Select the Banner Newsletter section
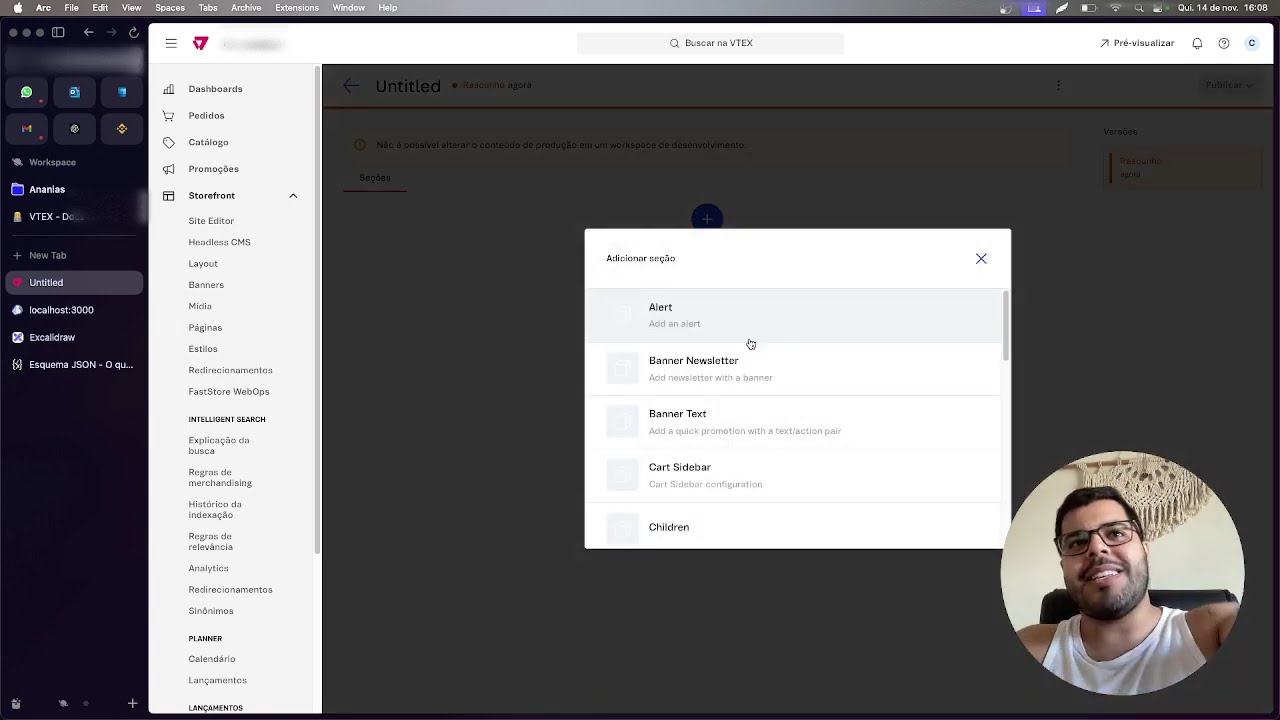1280x720 pixels. point(793,369)
